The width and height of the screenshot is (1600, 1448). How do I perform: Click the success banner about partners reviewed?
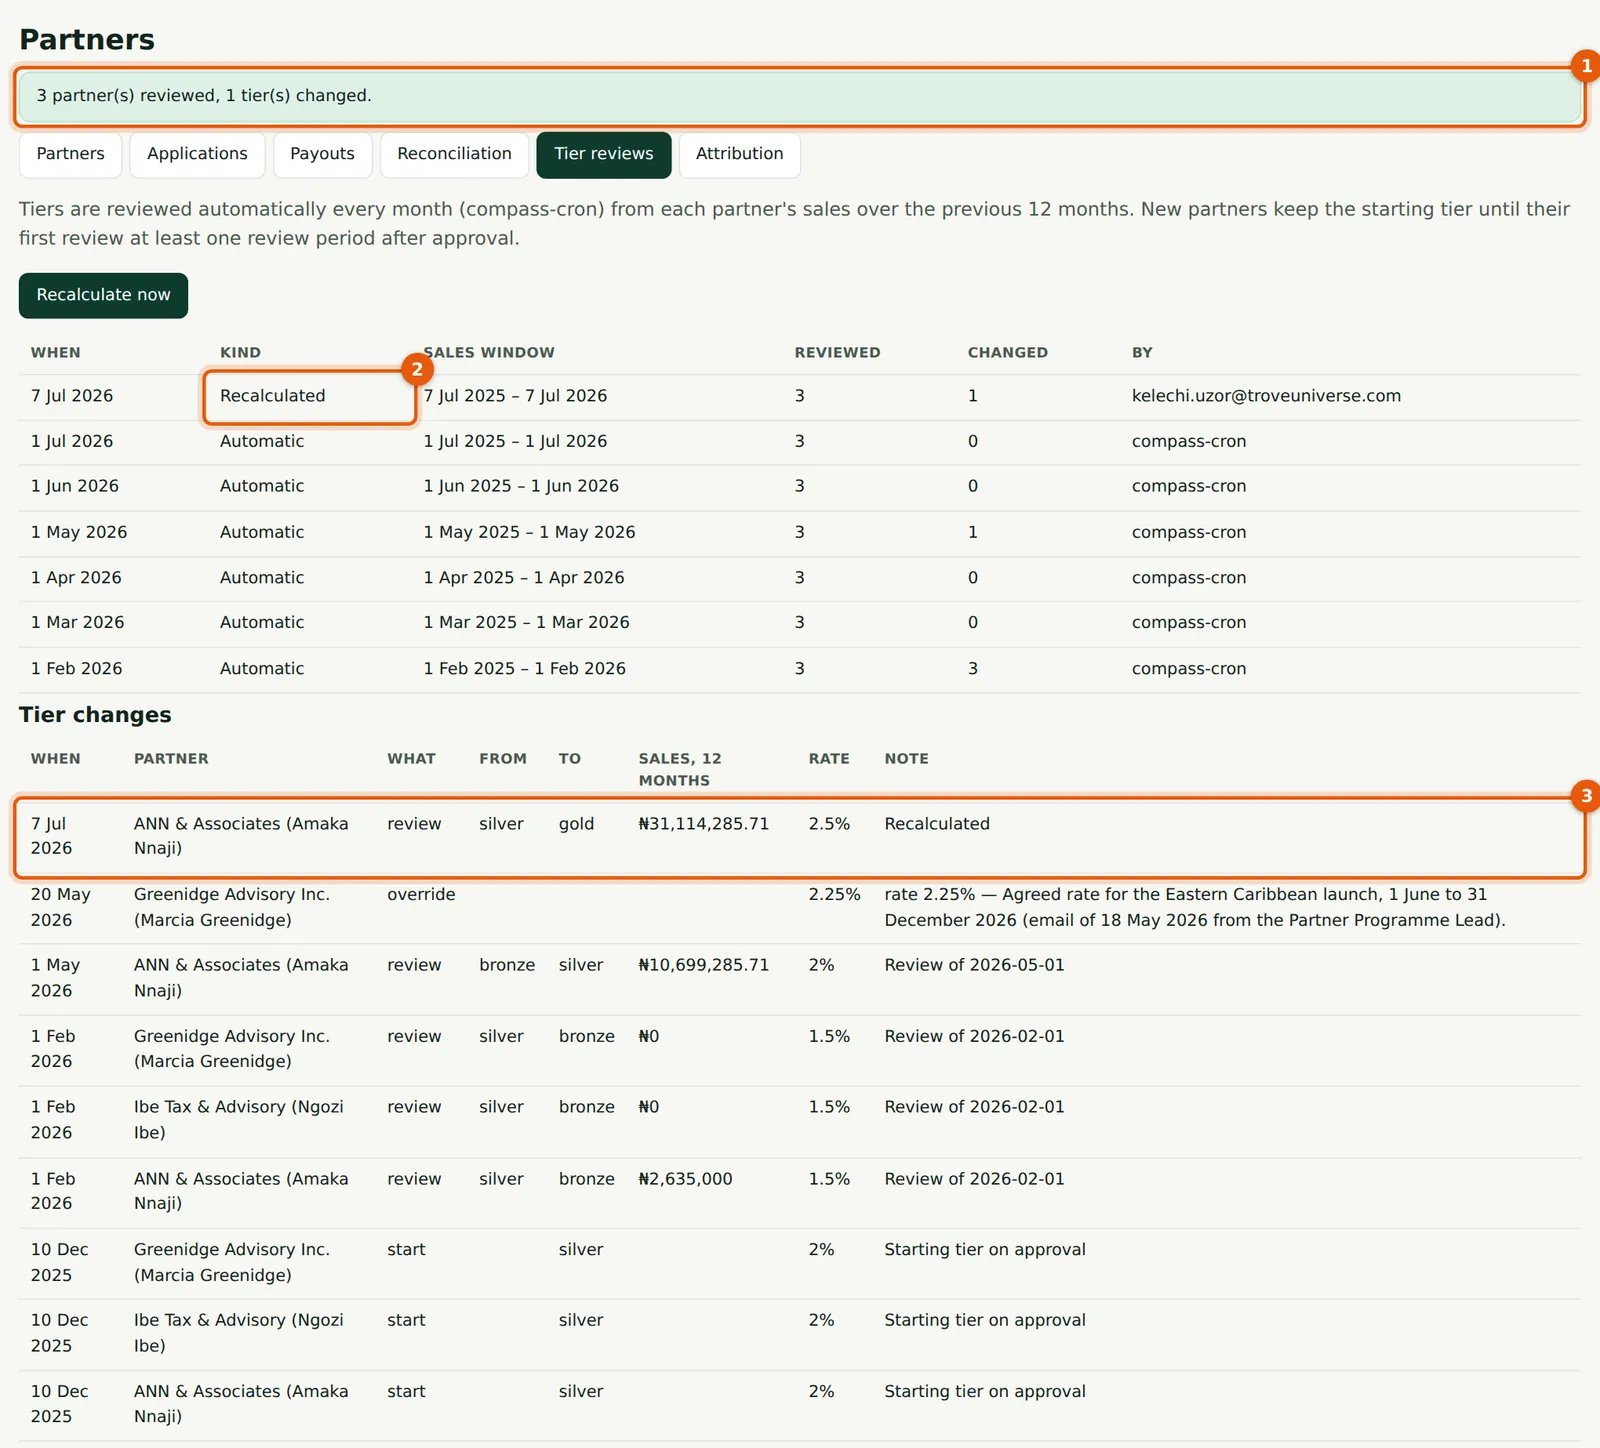click(800, 96)
